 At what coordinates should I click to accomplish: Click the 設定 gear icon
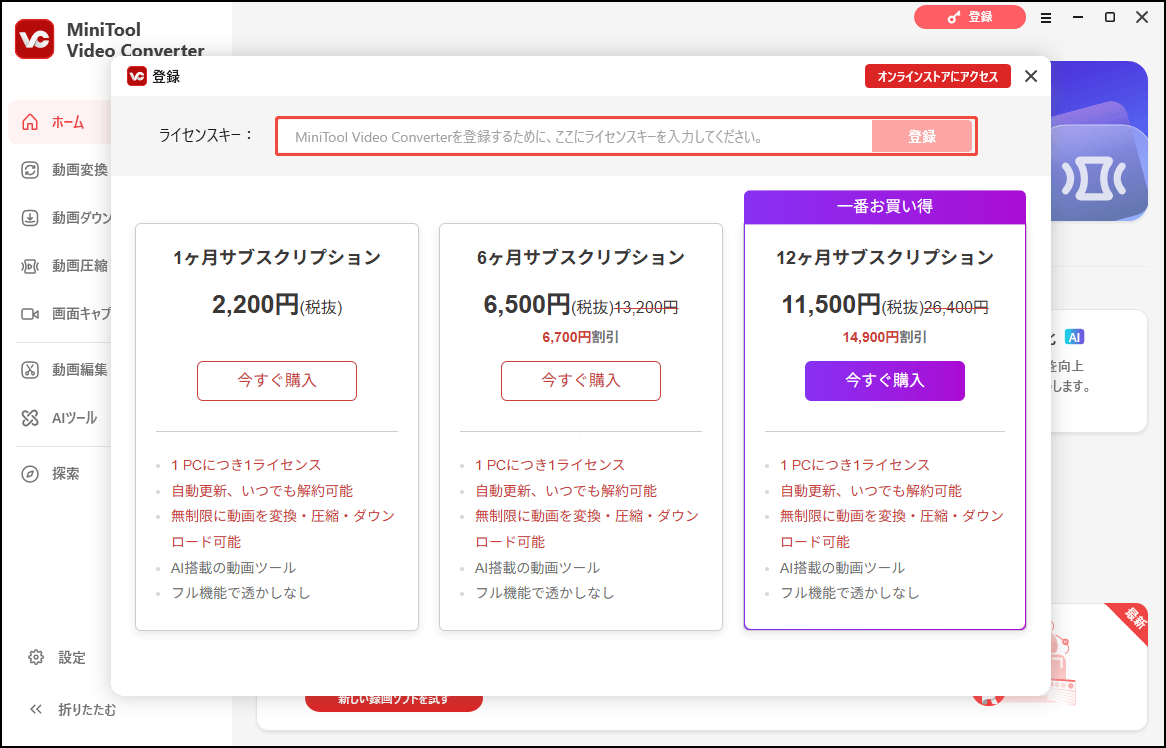[36, 657]
